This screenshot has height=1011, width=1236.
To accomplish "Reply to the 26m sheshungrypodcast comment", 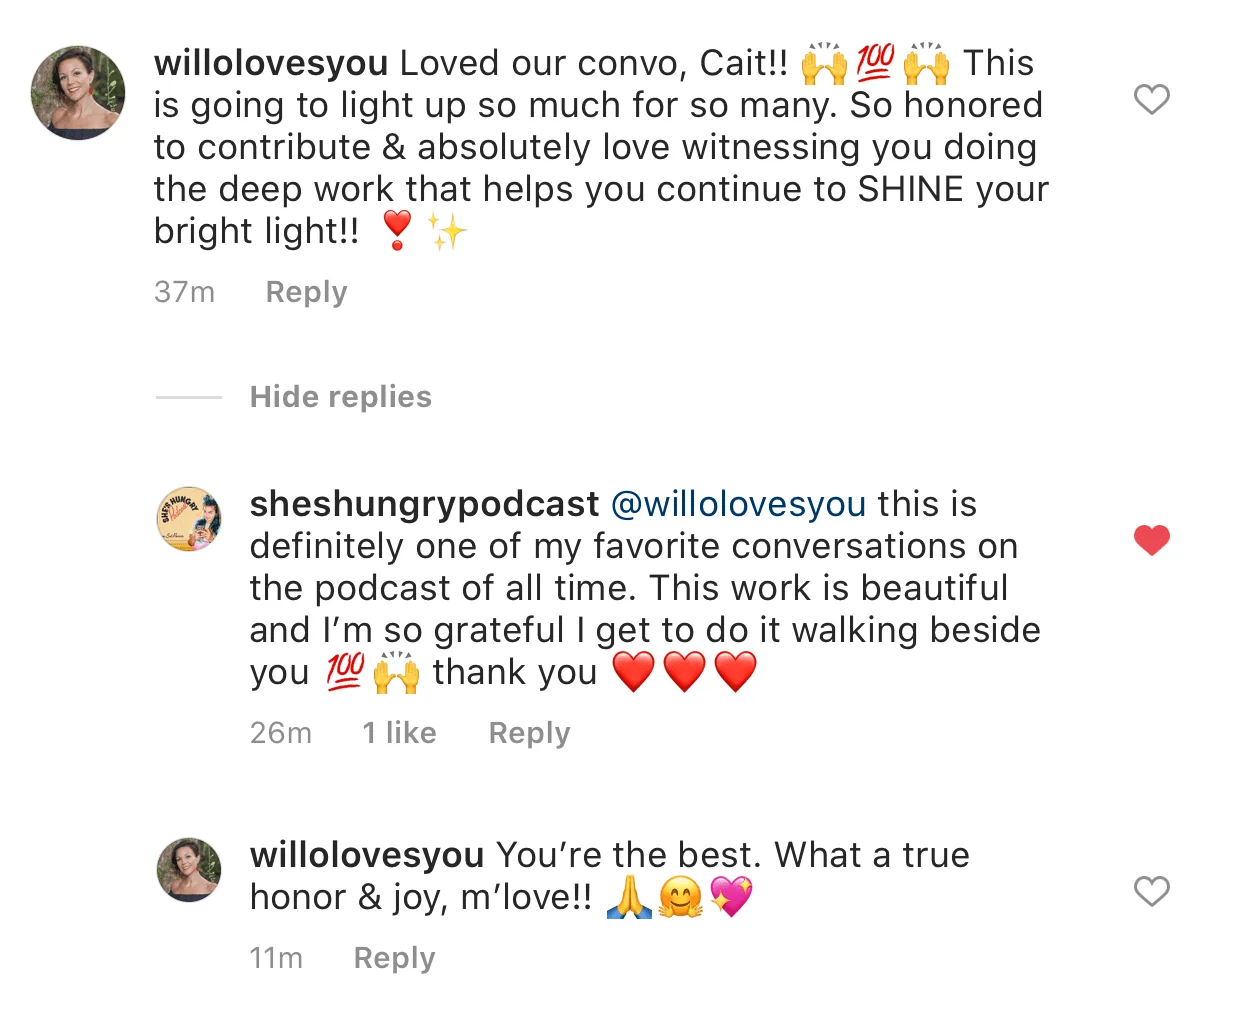I will [x=529, y=733].
